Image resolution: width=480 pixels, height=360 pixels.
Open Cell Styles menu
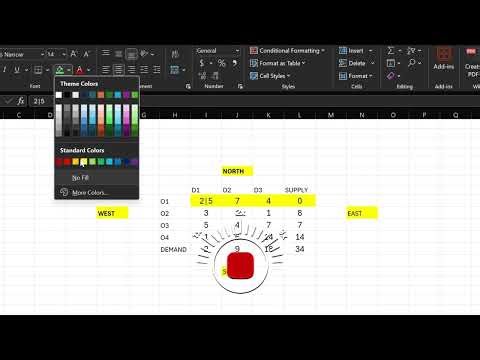pos(270,76)
